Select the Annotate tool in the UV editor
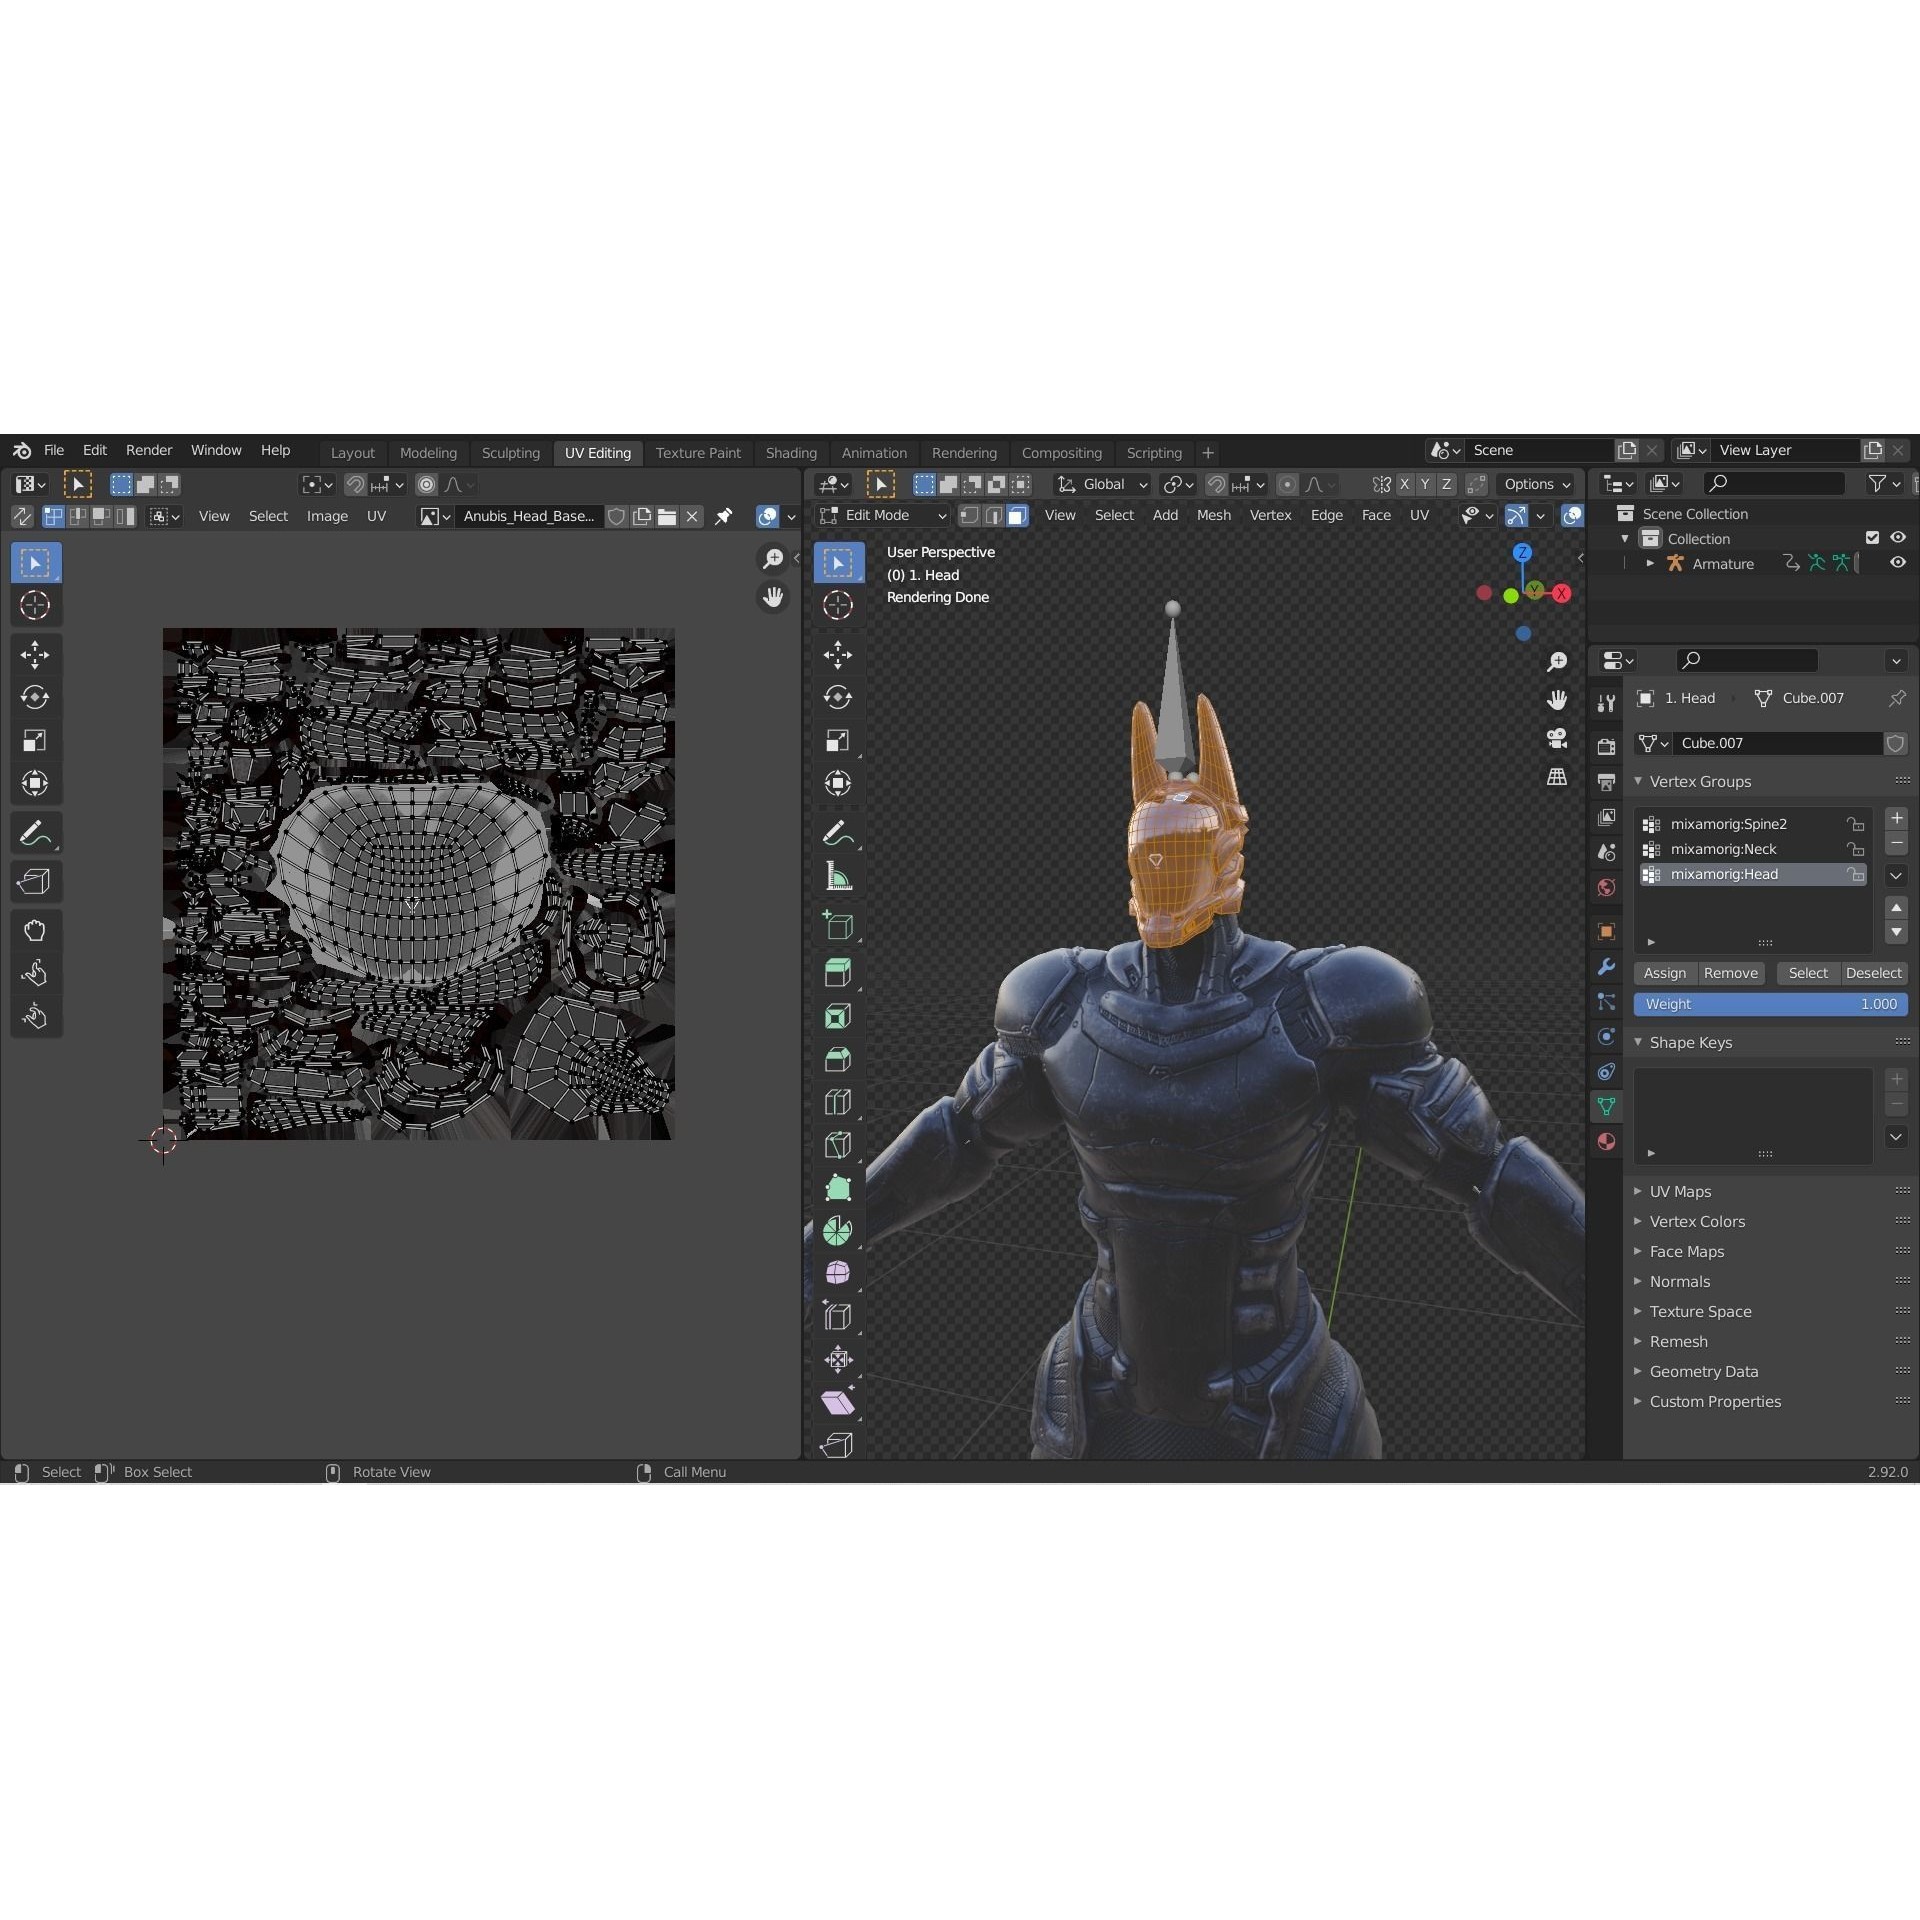Viewport: 1920px width, 1920px height. [x=35, y=832]
